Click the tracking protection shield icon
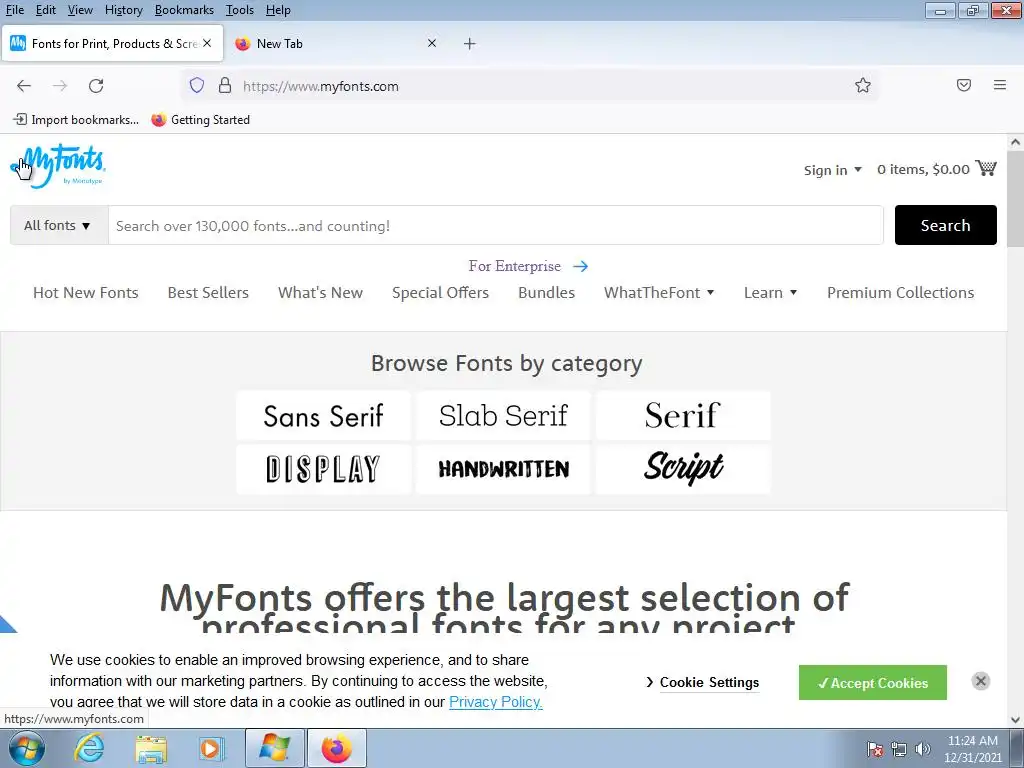Screen dimensions: 1024x768 click(197, 86)
